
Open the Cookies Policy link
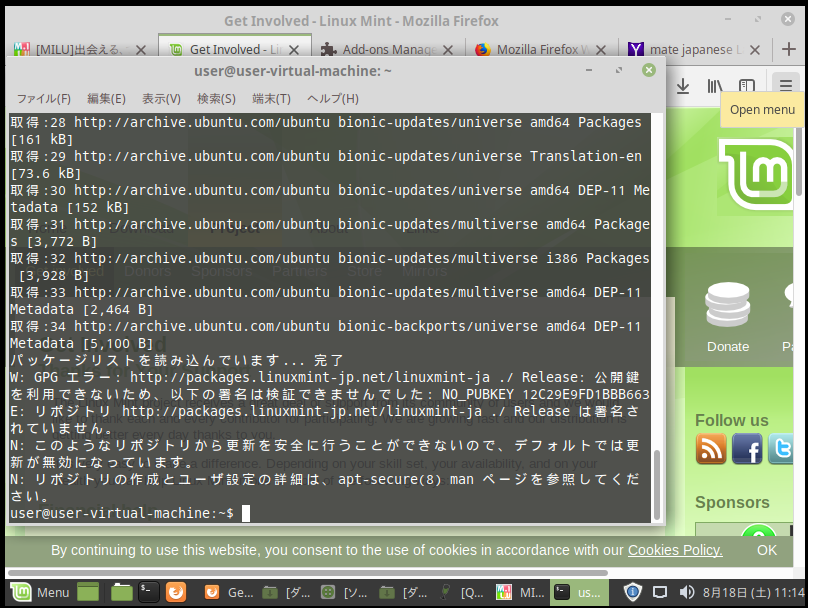tap(675, 550)
